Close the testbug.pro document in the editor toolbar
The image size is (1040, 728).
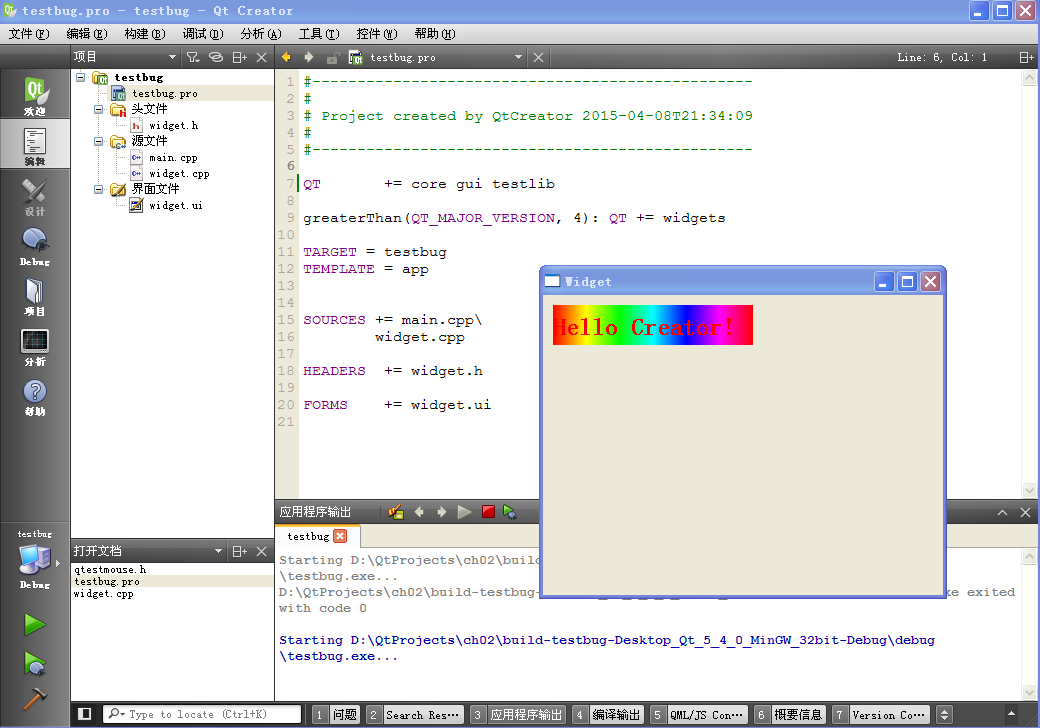[x=539, y=58]
